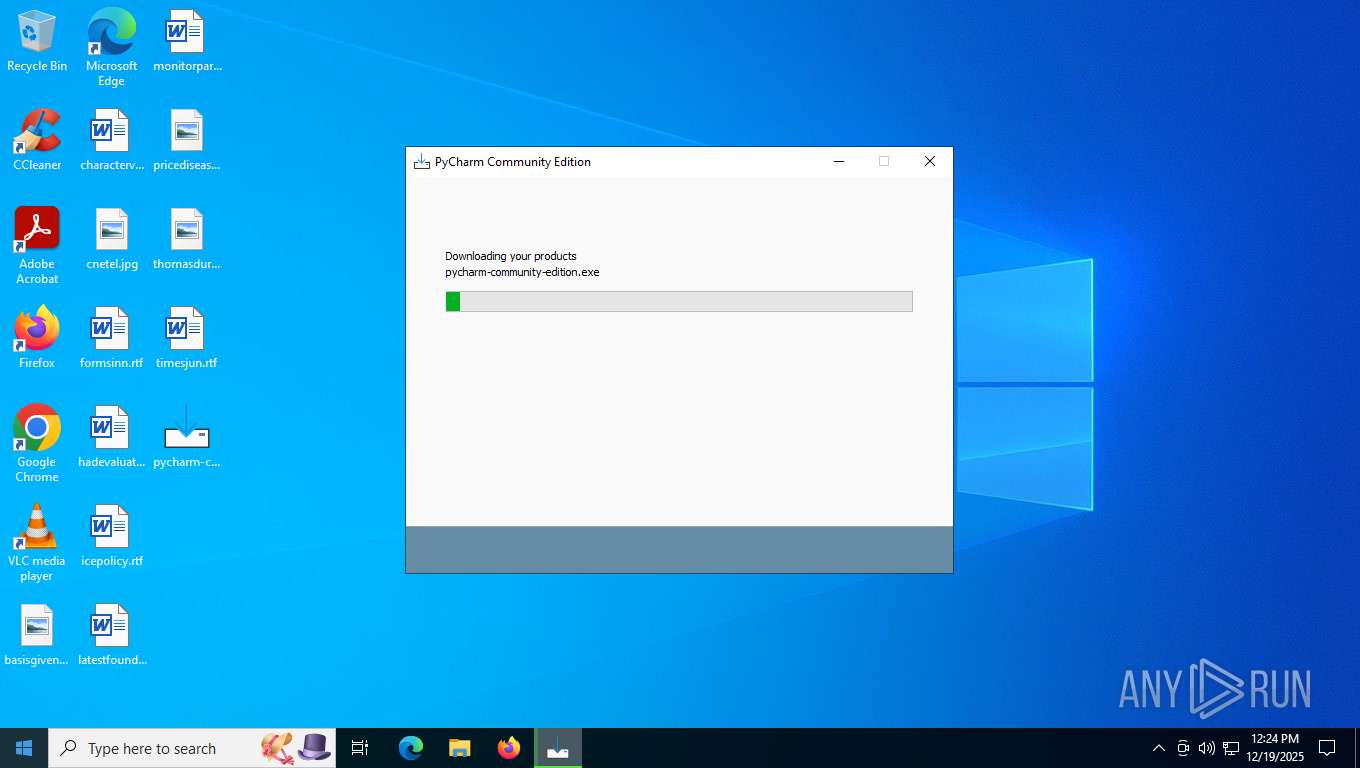Select the formsinn.rtf document

(x=111, y=338)
